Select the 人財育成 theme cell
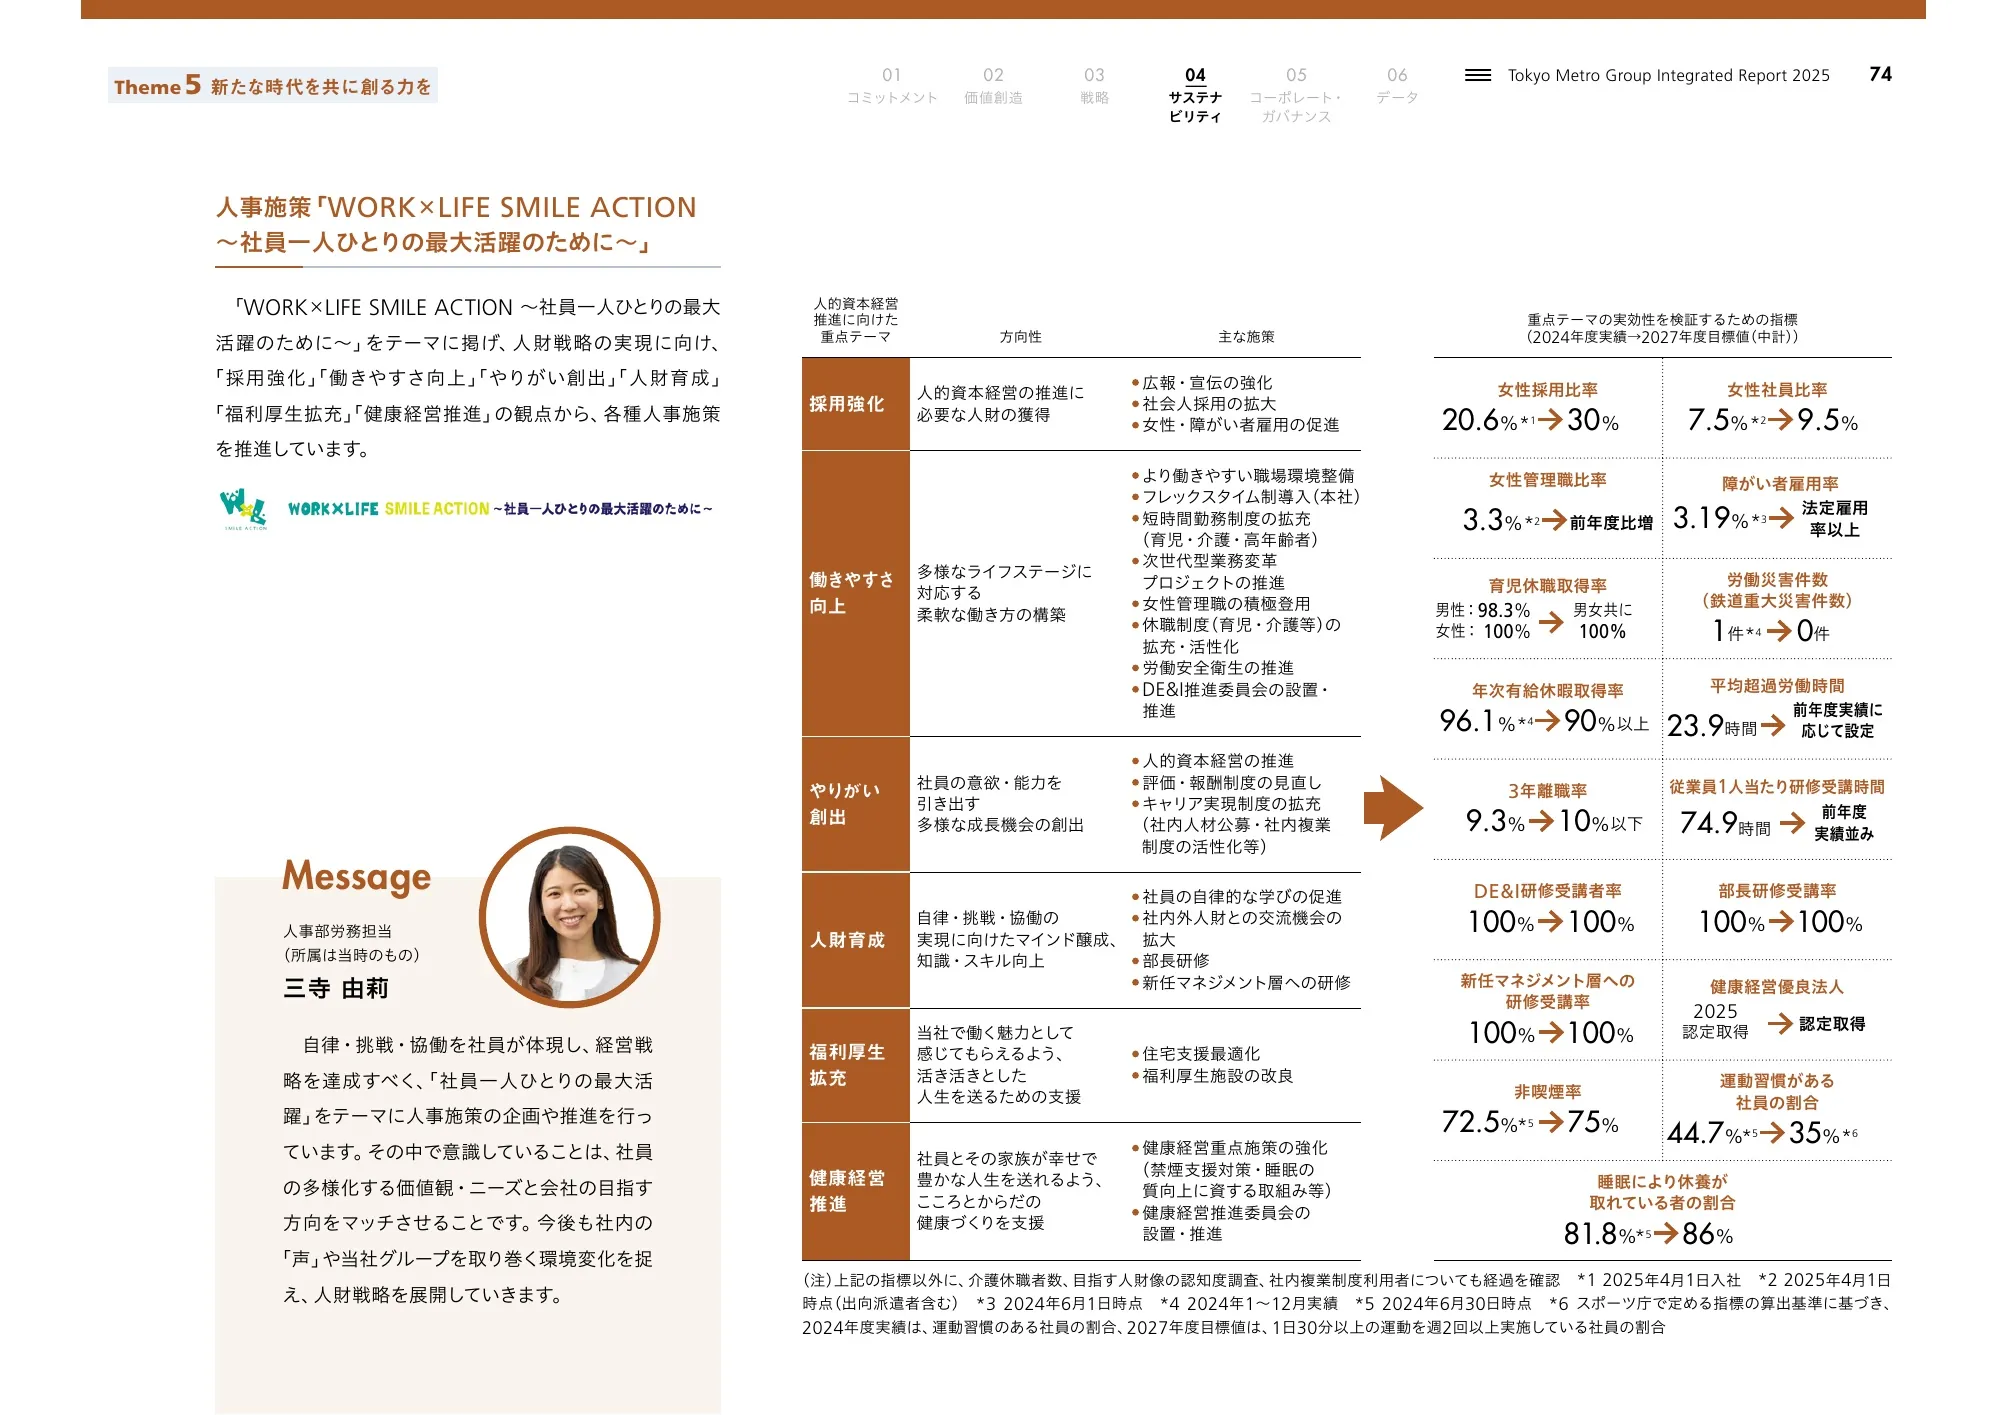Screen dimensions: 2000x1415 856,940
